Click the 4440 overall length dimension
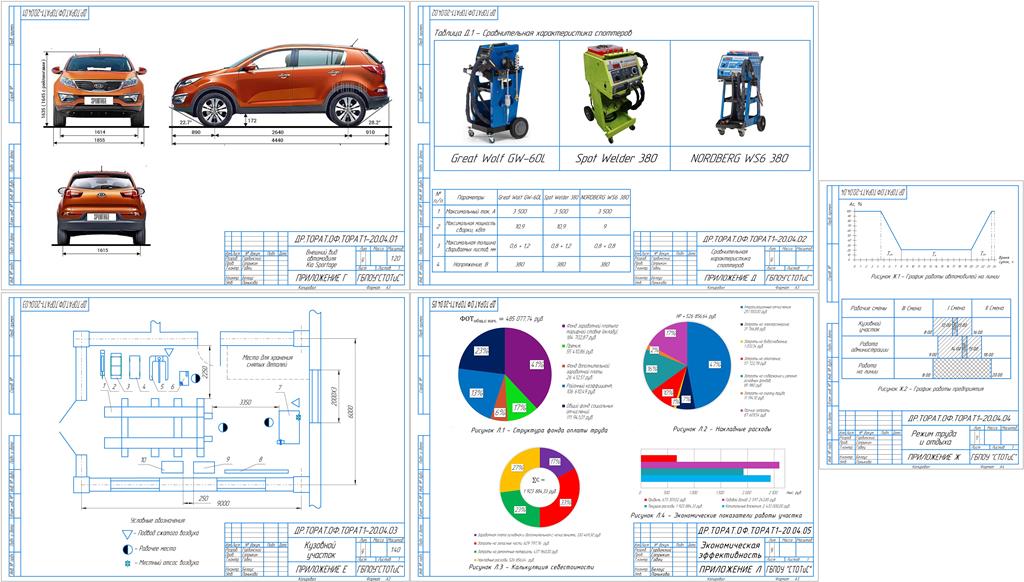The height and width of the screenshot is (582, 1024). tap(277, 140)
